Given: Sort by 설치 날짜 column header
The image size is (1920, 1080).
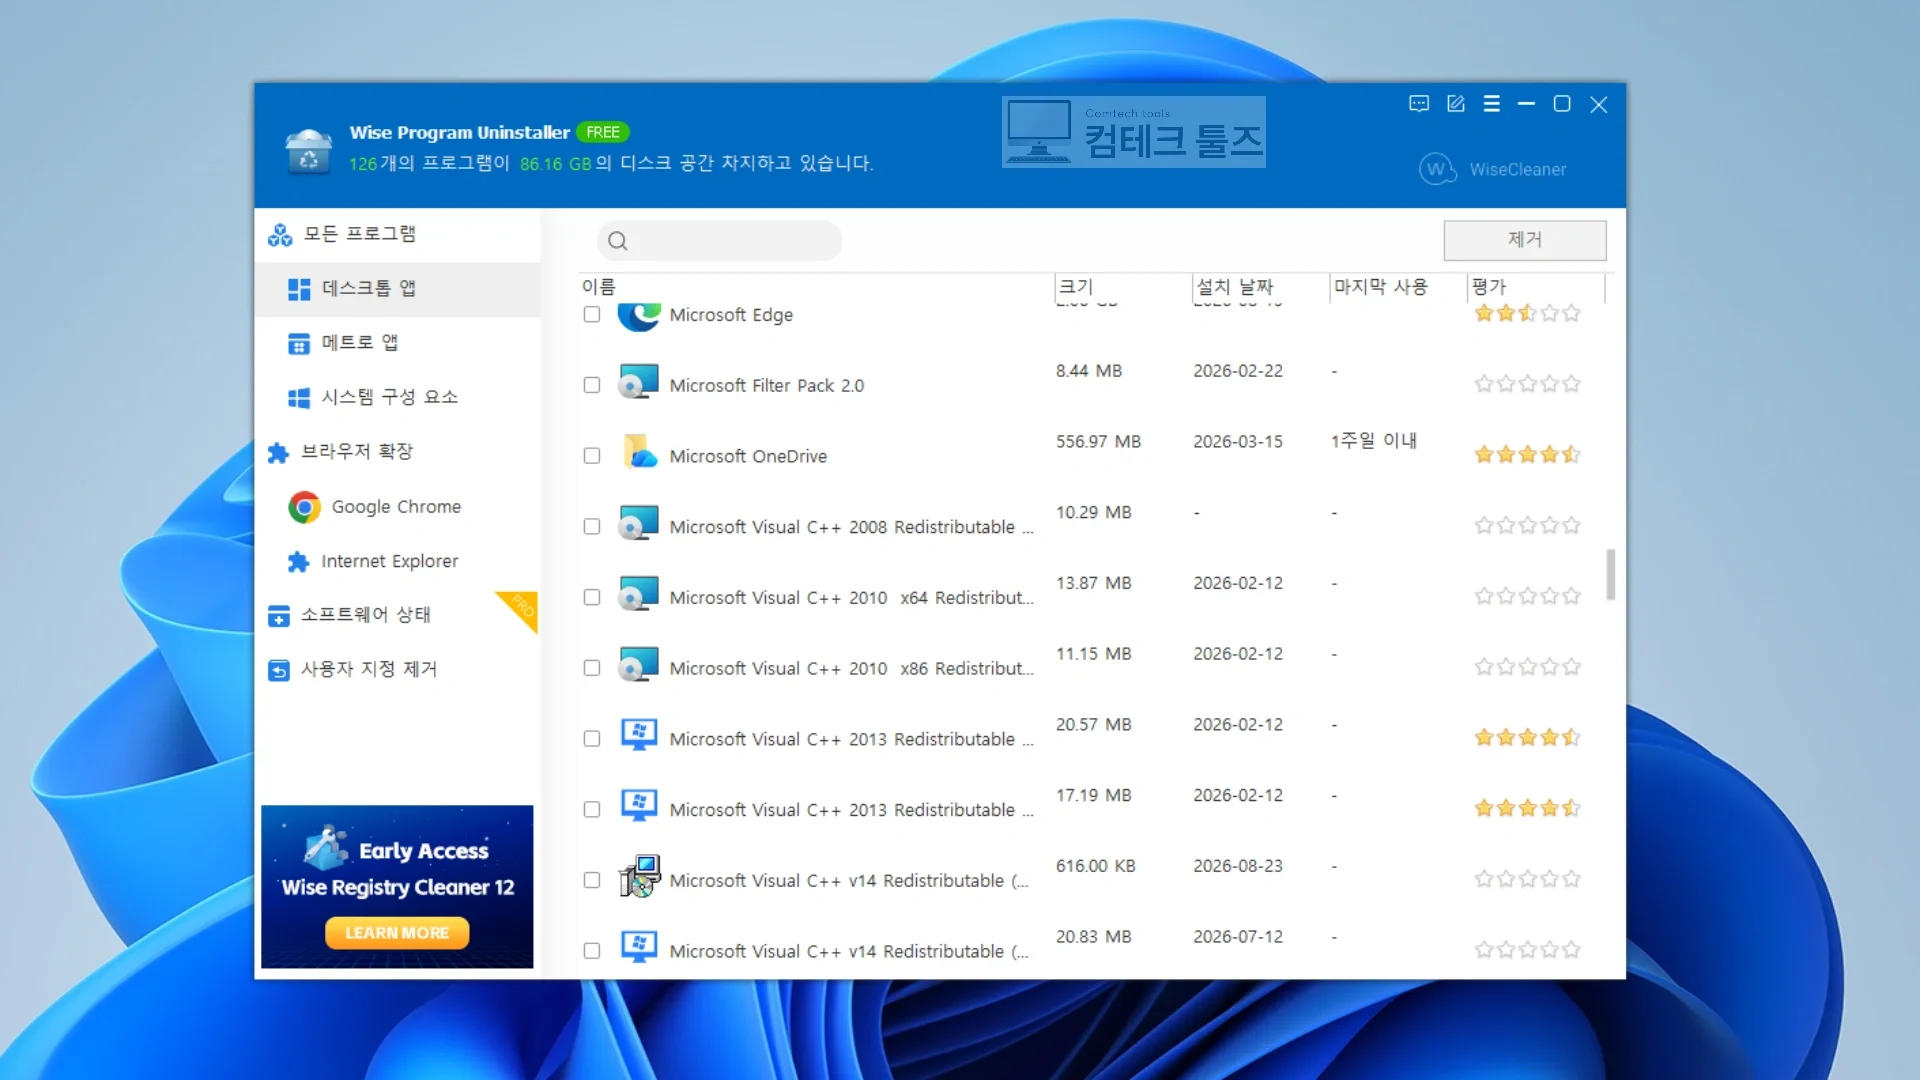Looking at the screenshot, I should (x=1260, y=287).
